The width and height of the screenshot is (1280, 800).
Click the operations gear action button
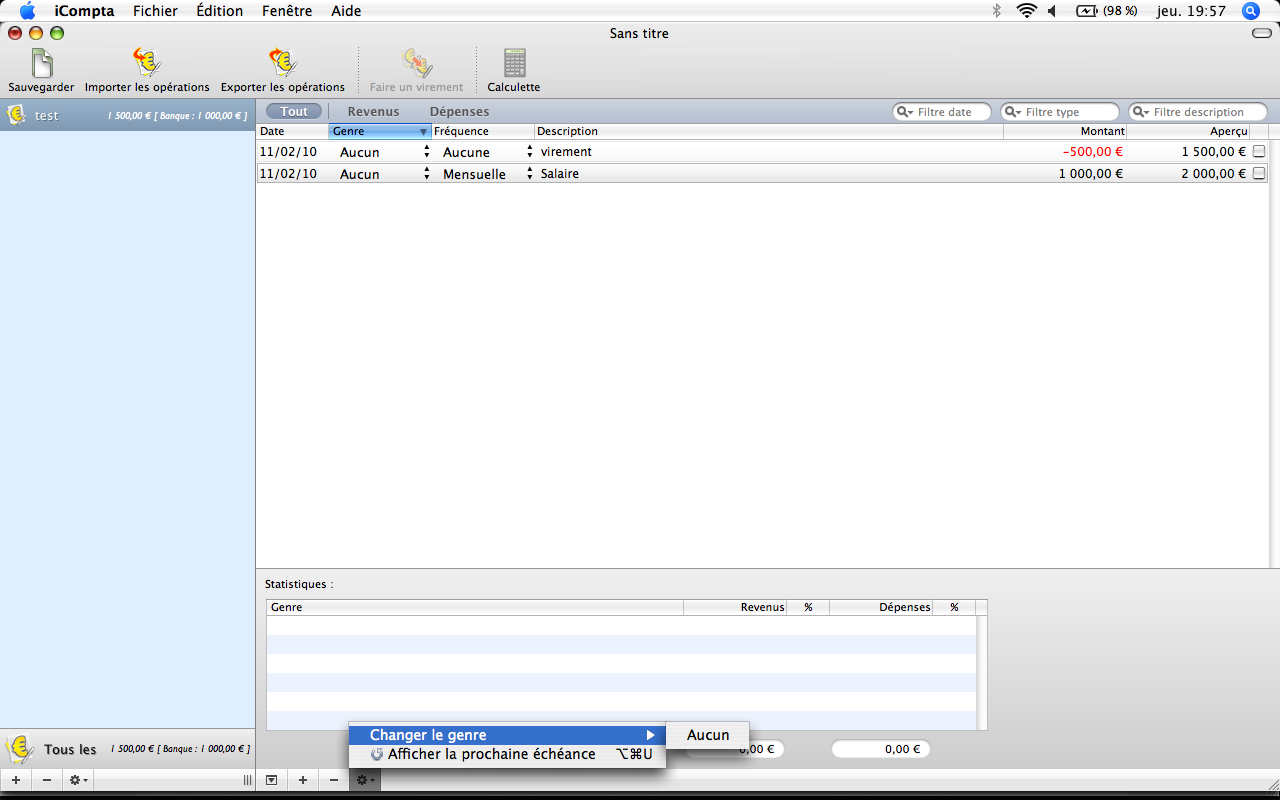[x=365, y=780]
